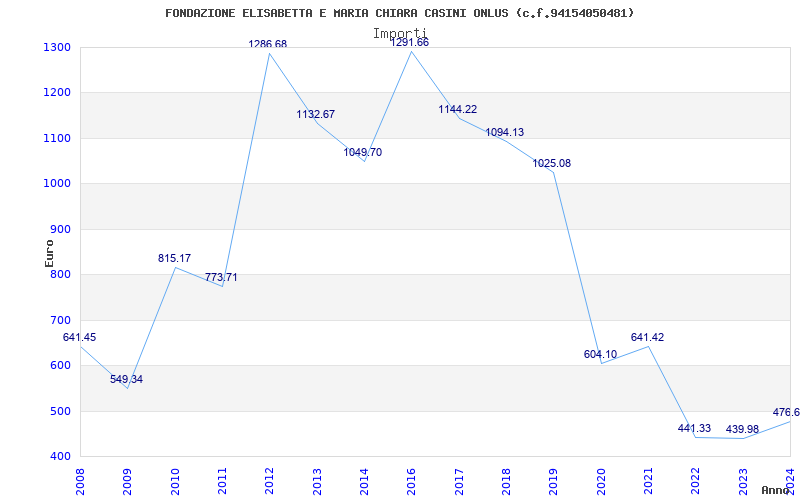Image resolution: width=800 pixels, height=500 pixels.
Task: Click the x-axis year 2014
Action: tap(364, 482)
